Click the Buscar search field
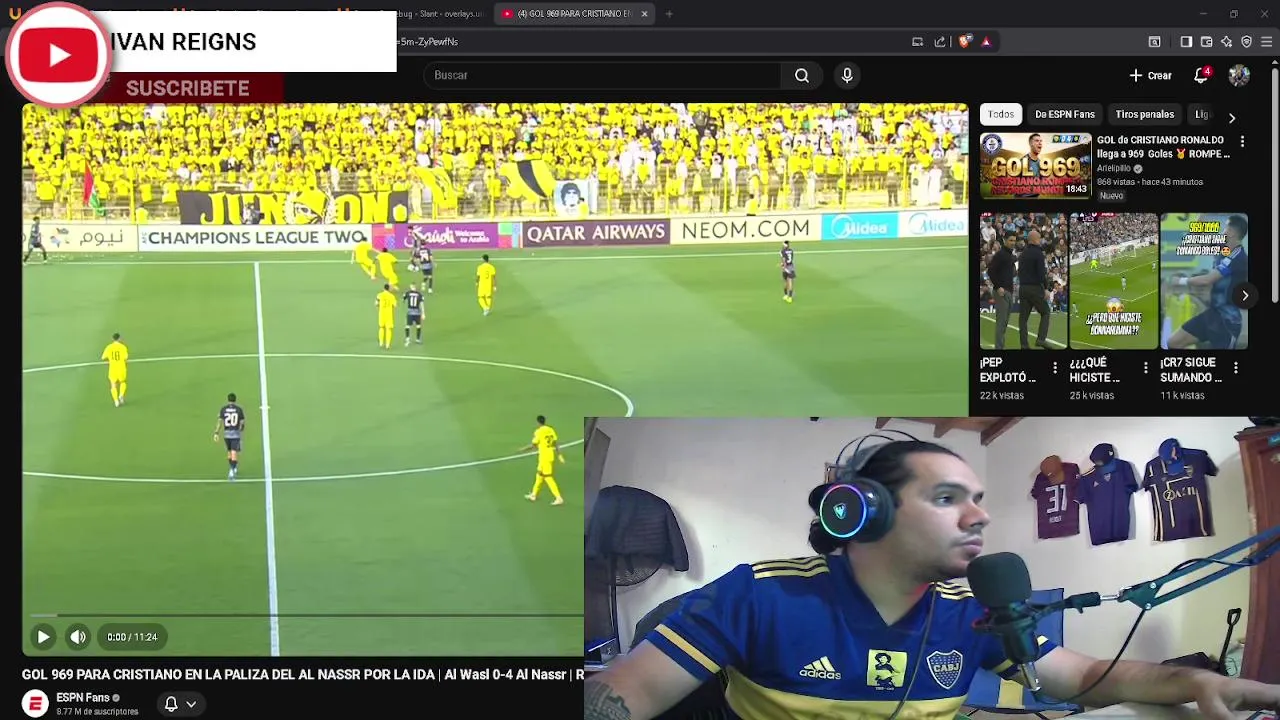The image size is (1280, 720). pyautogui.click(x=603, y=75)
